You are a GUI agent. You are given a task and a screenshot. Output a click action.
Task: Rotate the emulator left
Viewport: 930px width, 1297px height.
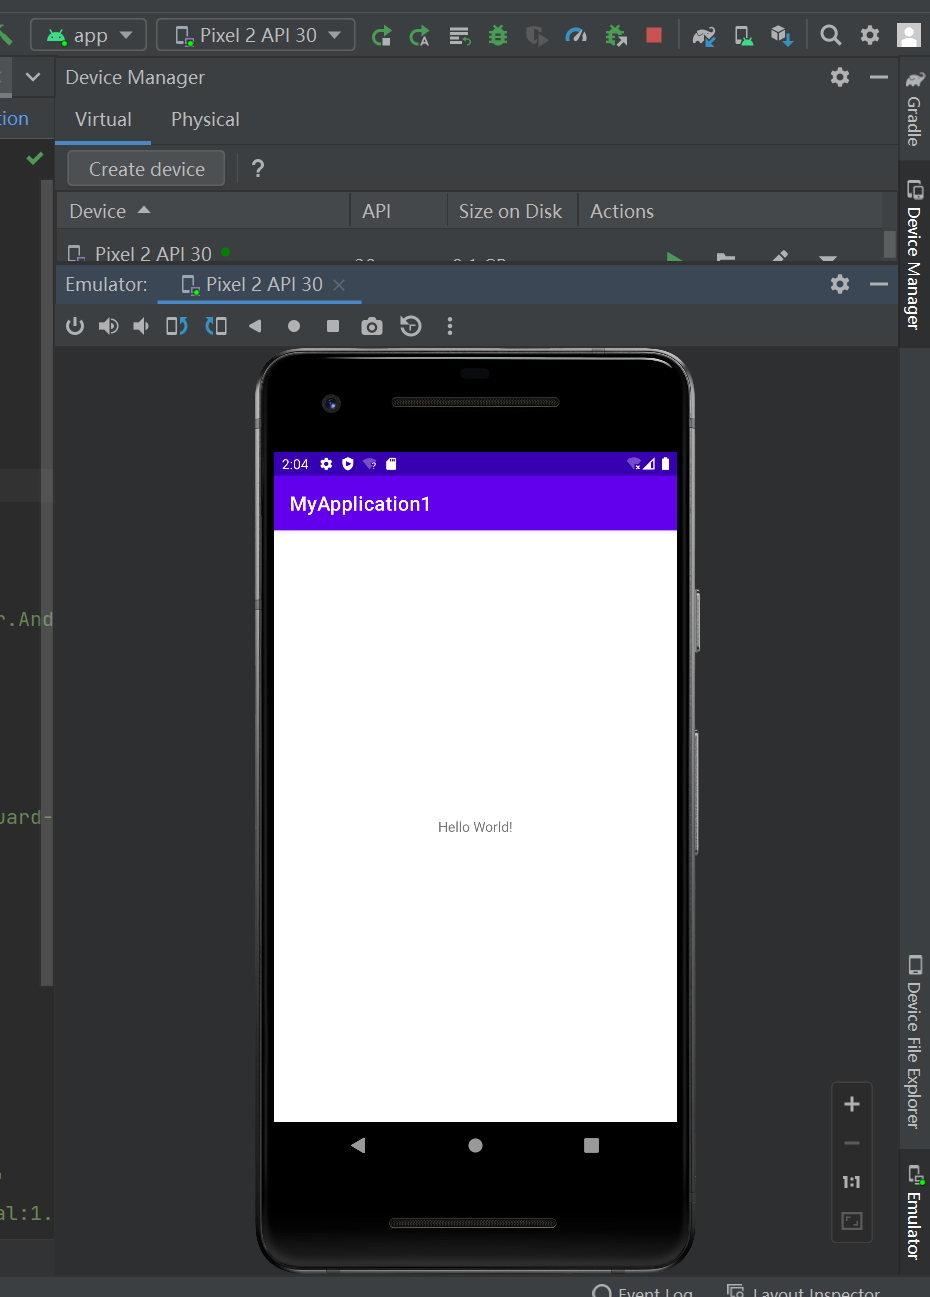[x=177, y=326]
